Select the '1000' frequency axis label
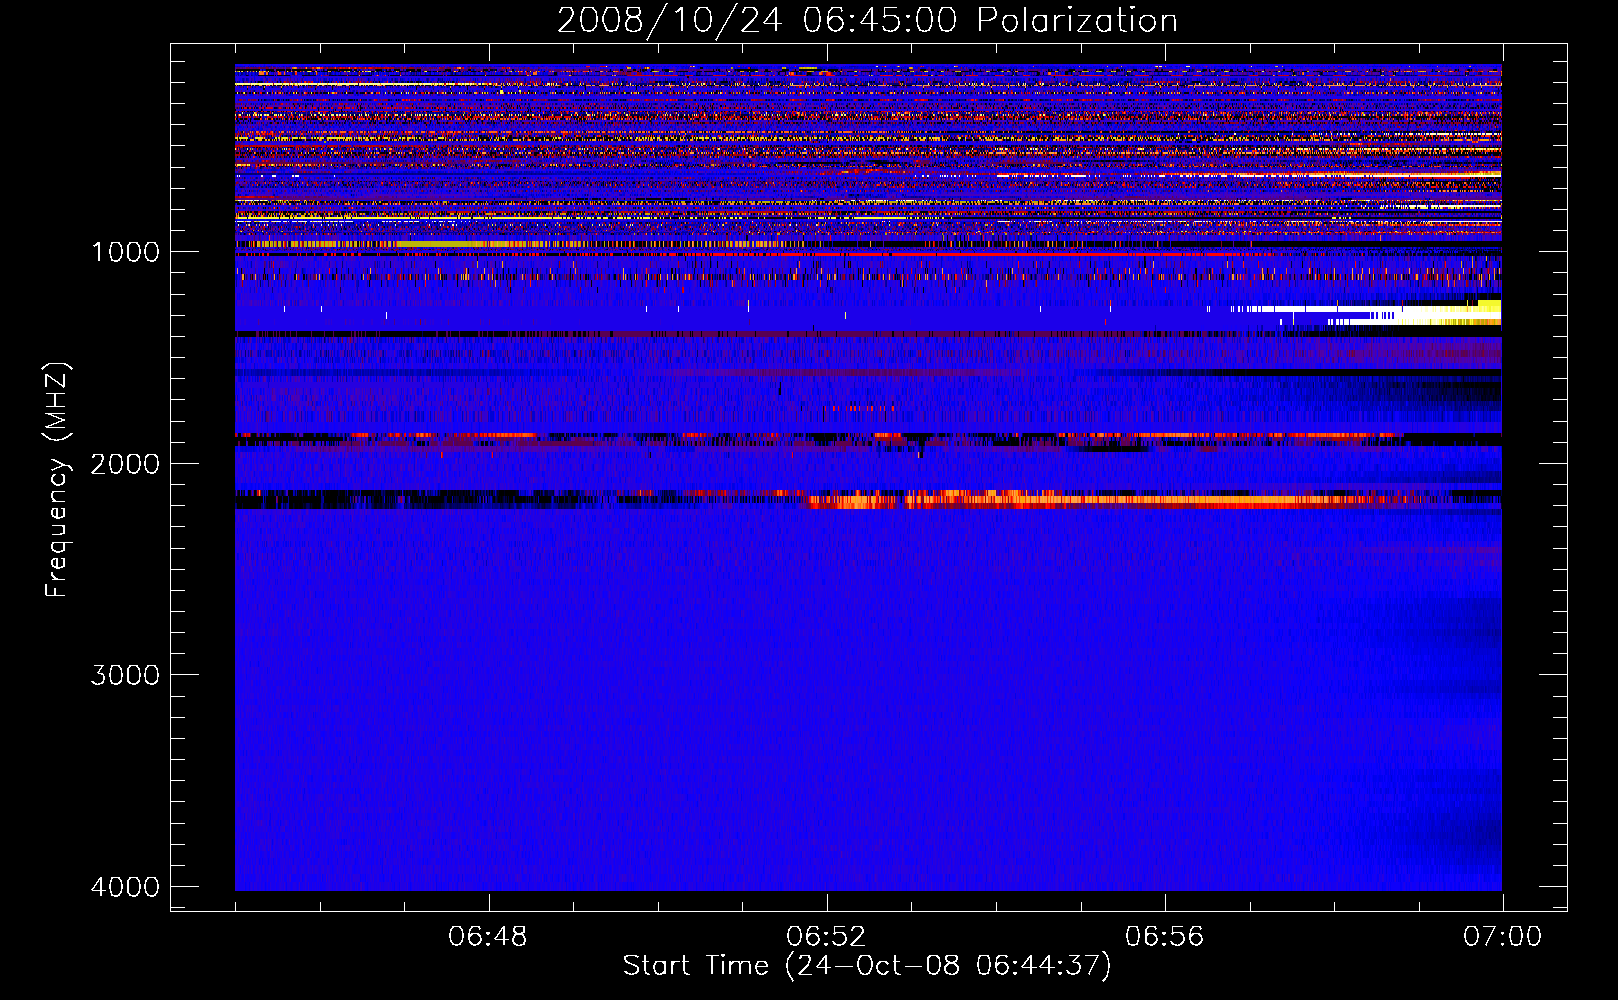The width and height of the screenshot is (1618, 1000). pos(125,252)
